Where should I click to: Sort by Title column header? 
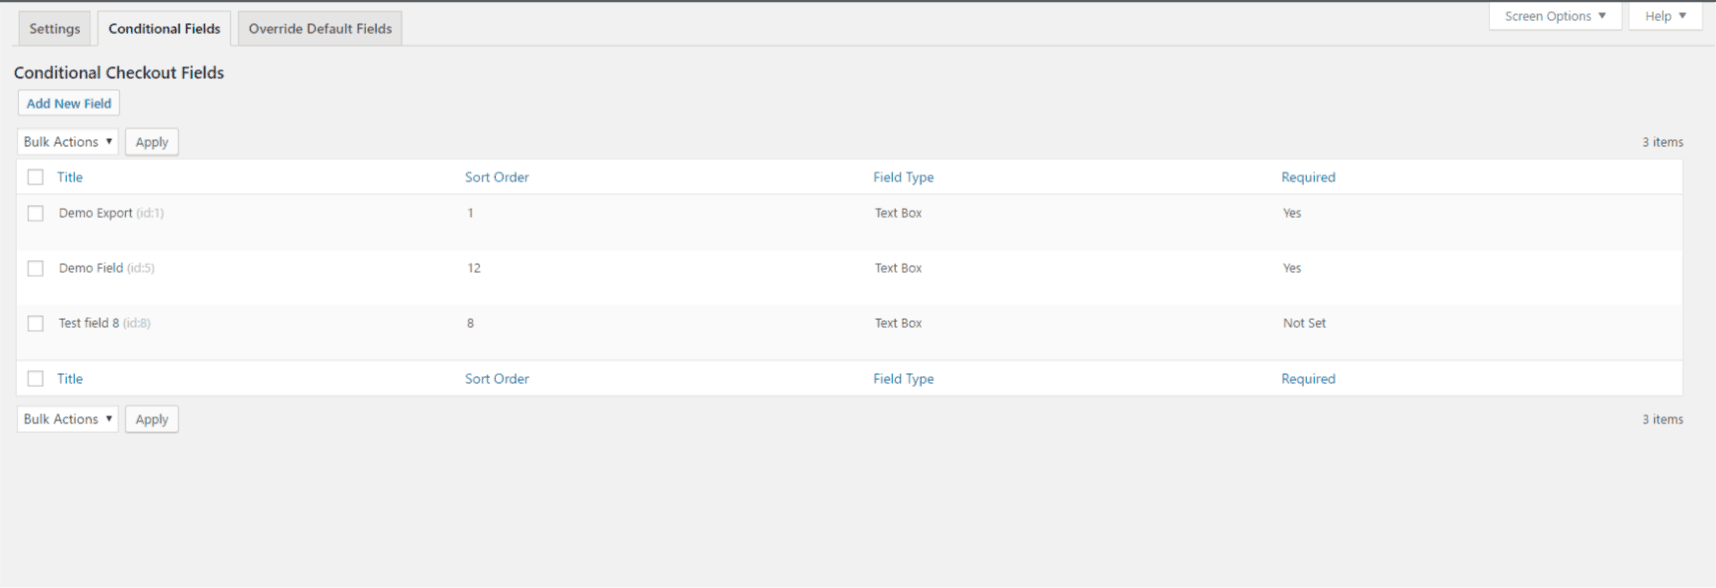click(70, 177)
